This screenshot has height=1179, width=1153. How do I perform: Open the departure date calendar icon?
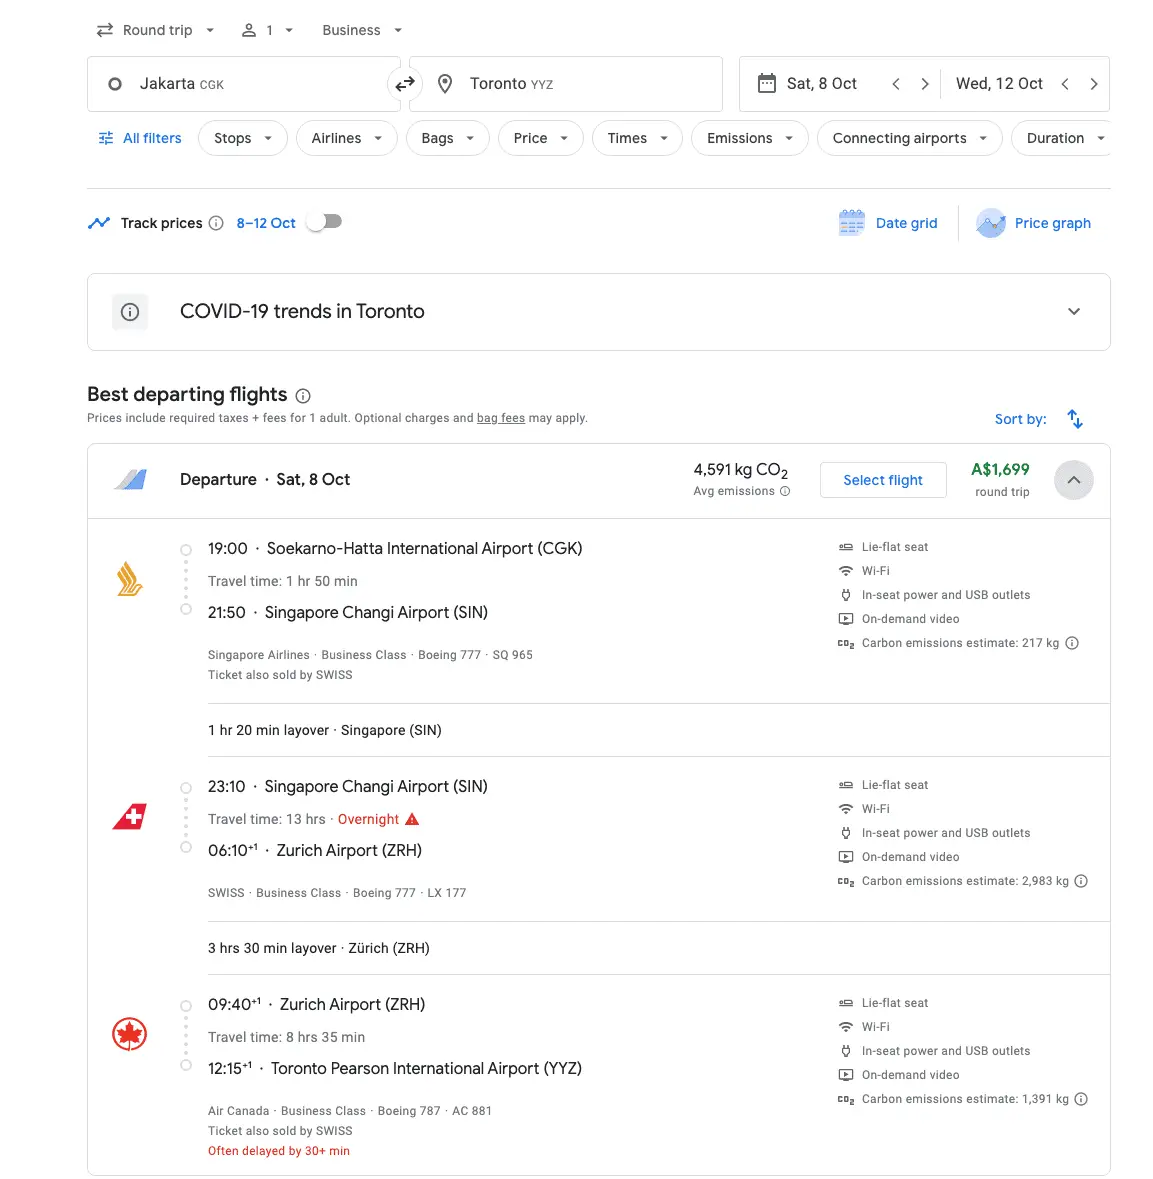[x=766, y=83]
